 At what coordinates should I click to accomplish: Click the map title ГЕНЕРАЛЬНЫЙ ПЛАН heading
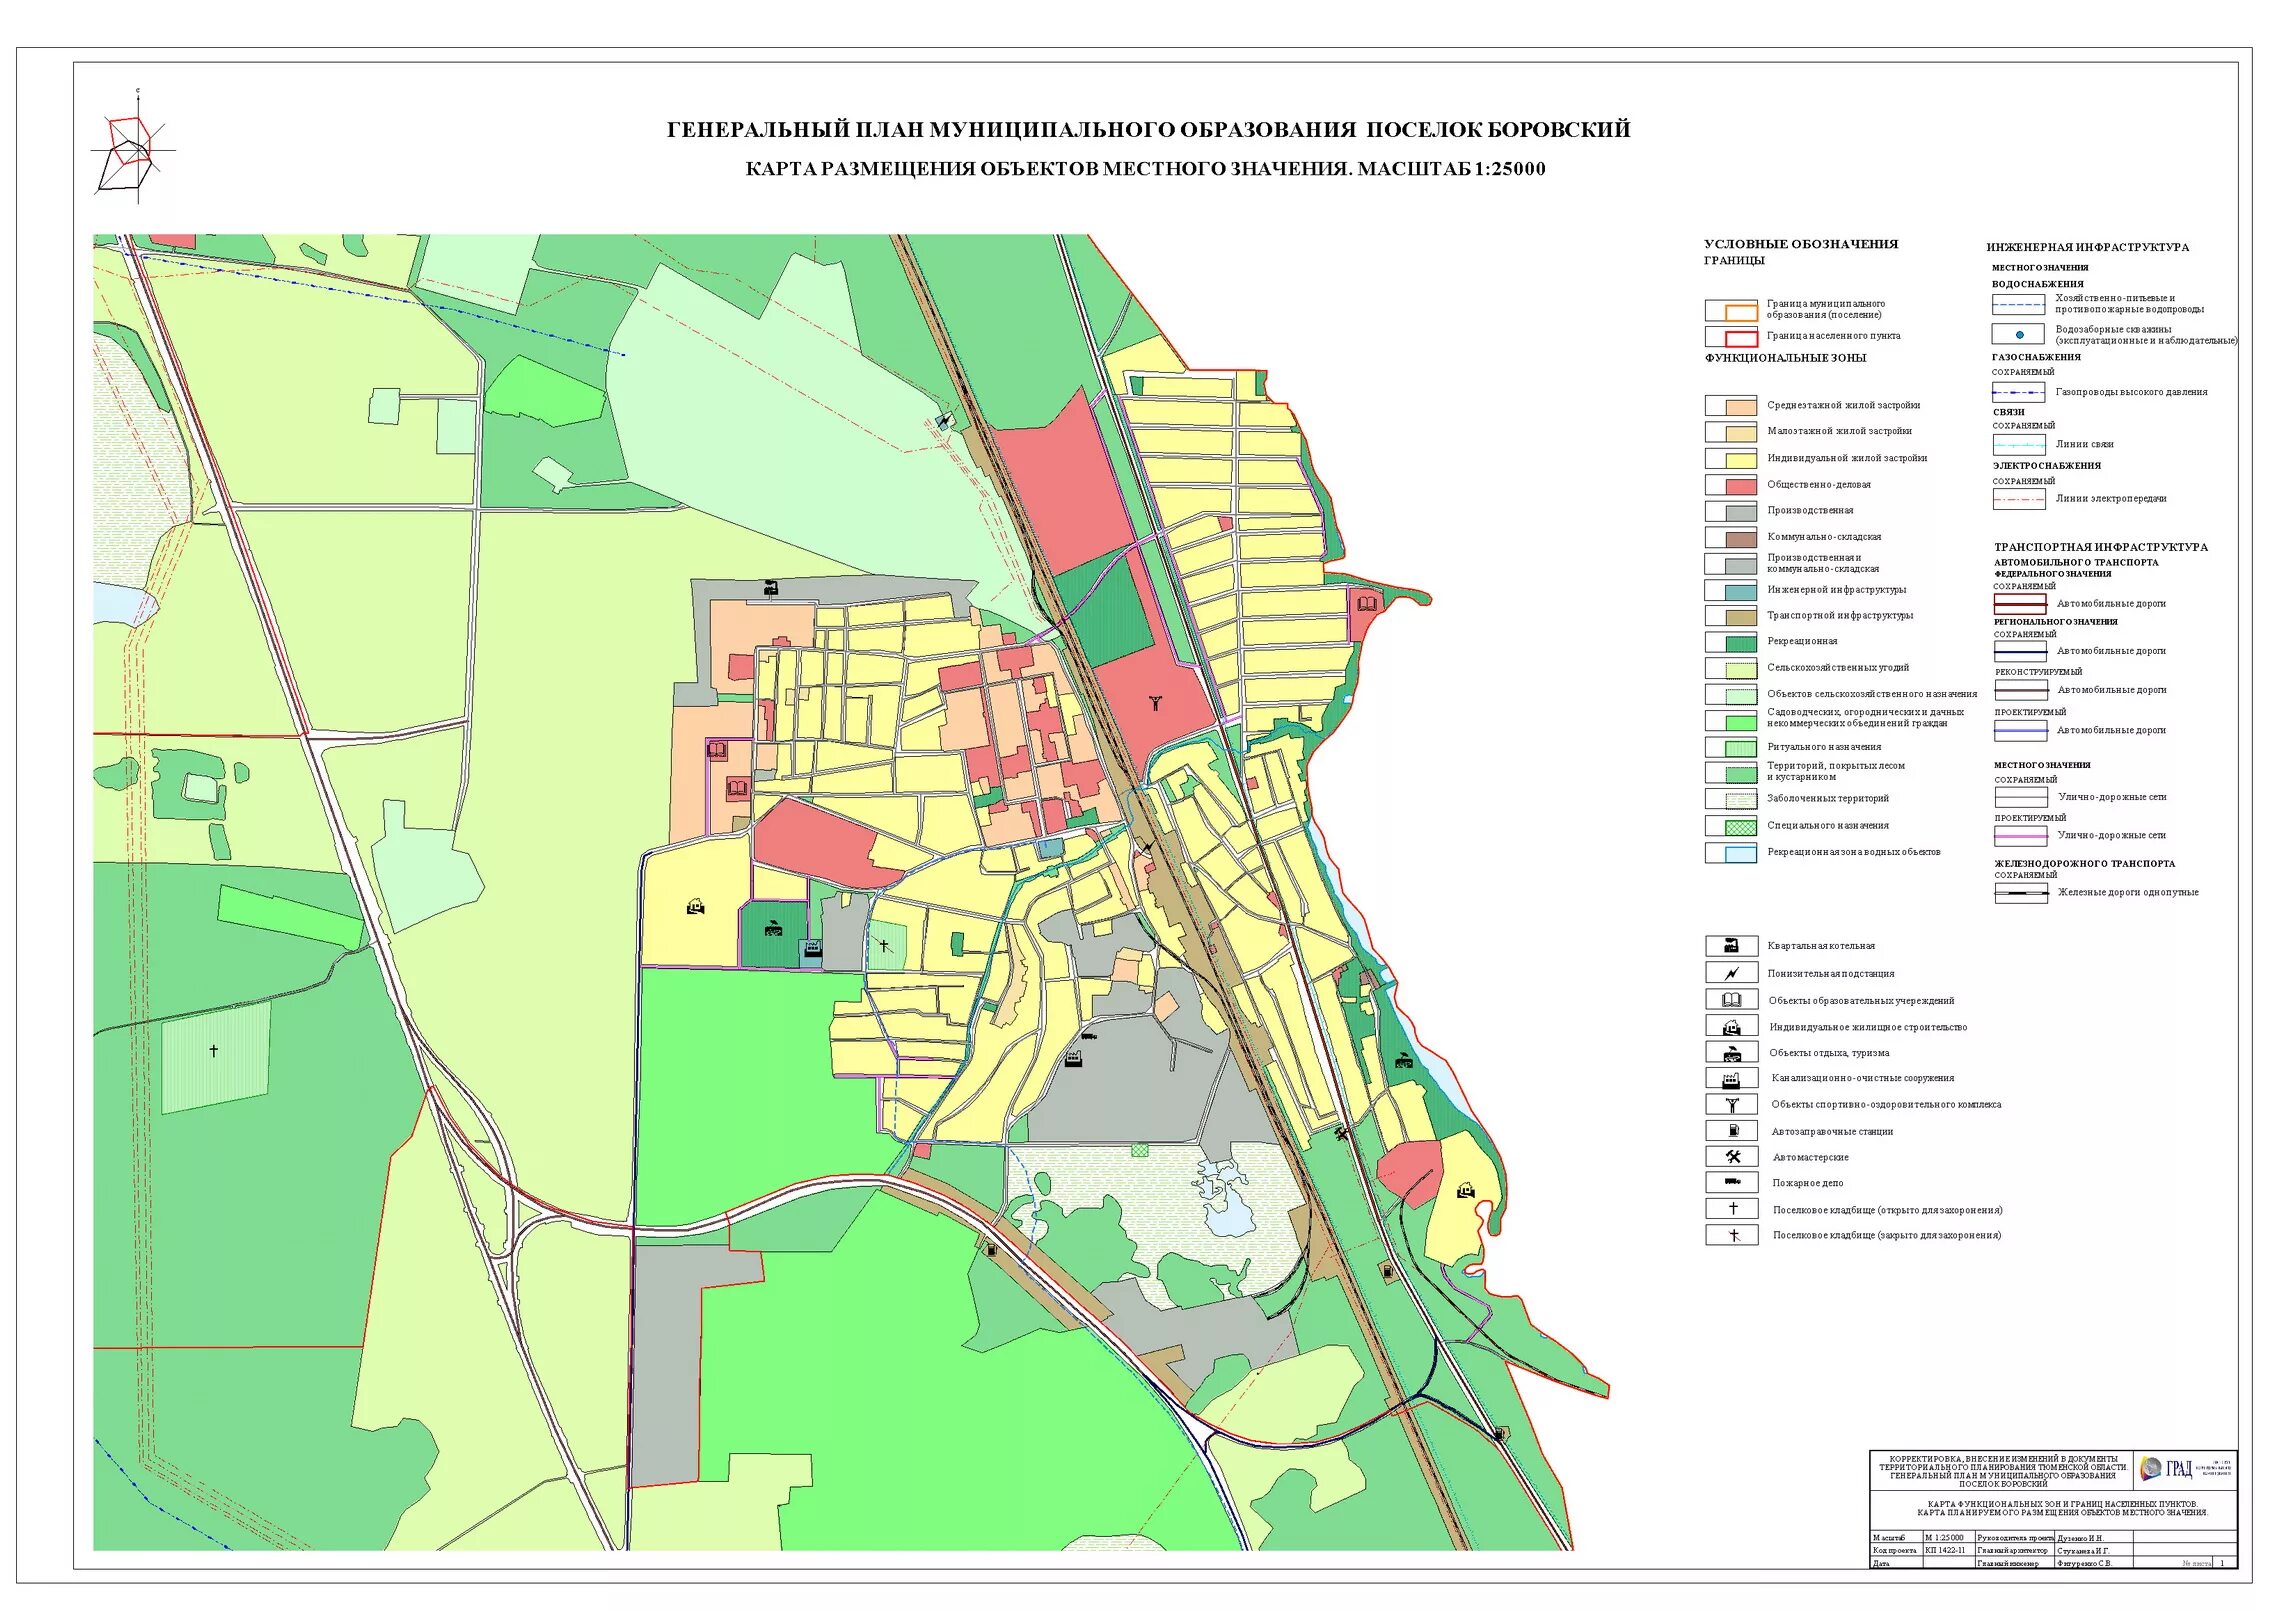pyautogui.click(x=1148, y=130)
